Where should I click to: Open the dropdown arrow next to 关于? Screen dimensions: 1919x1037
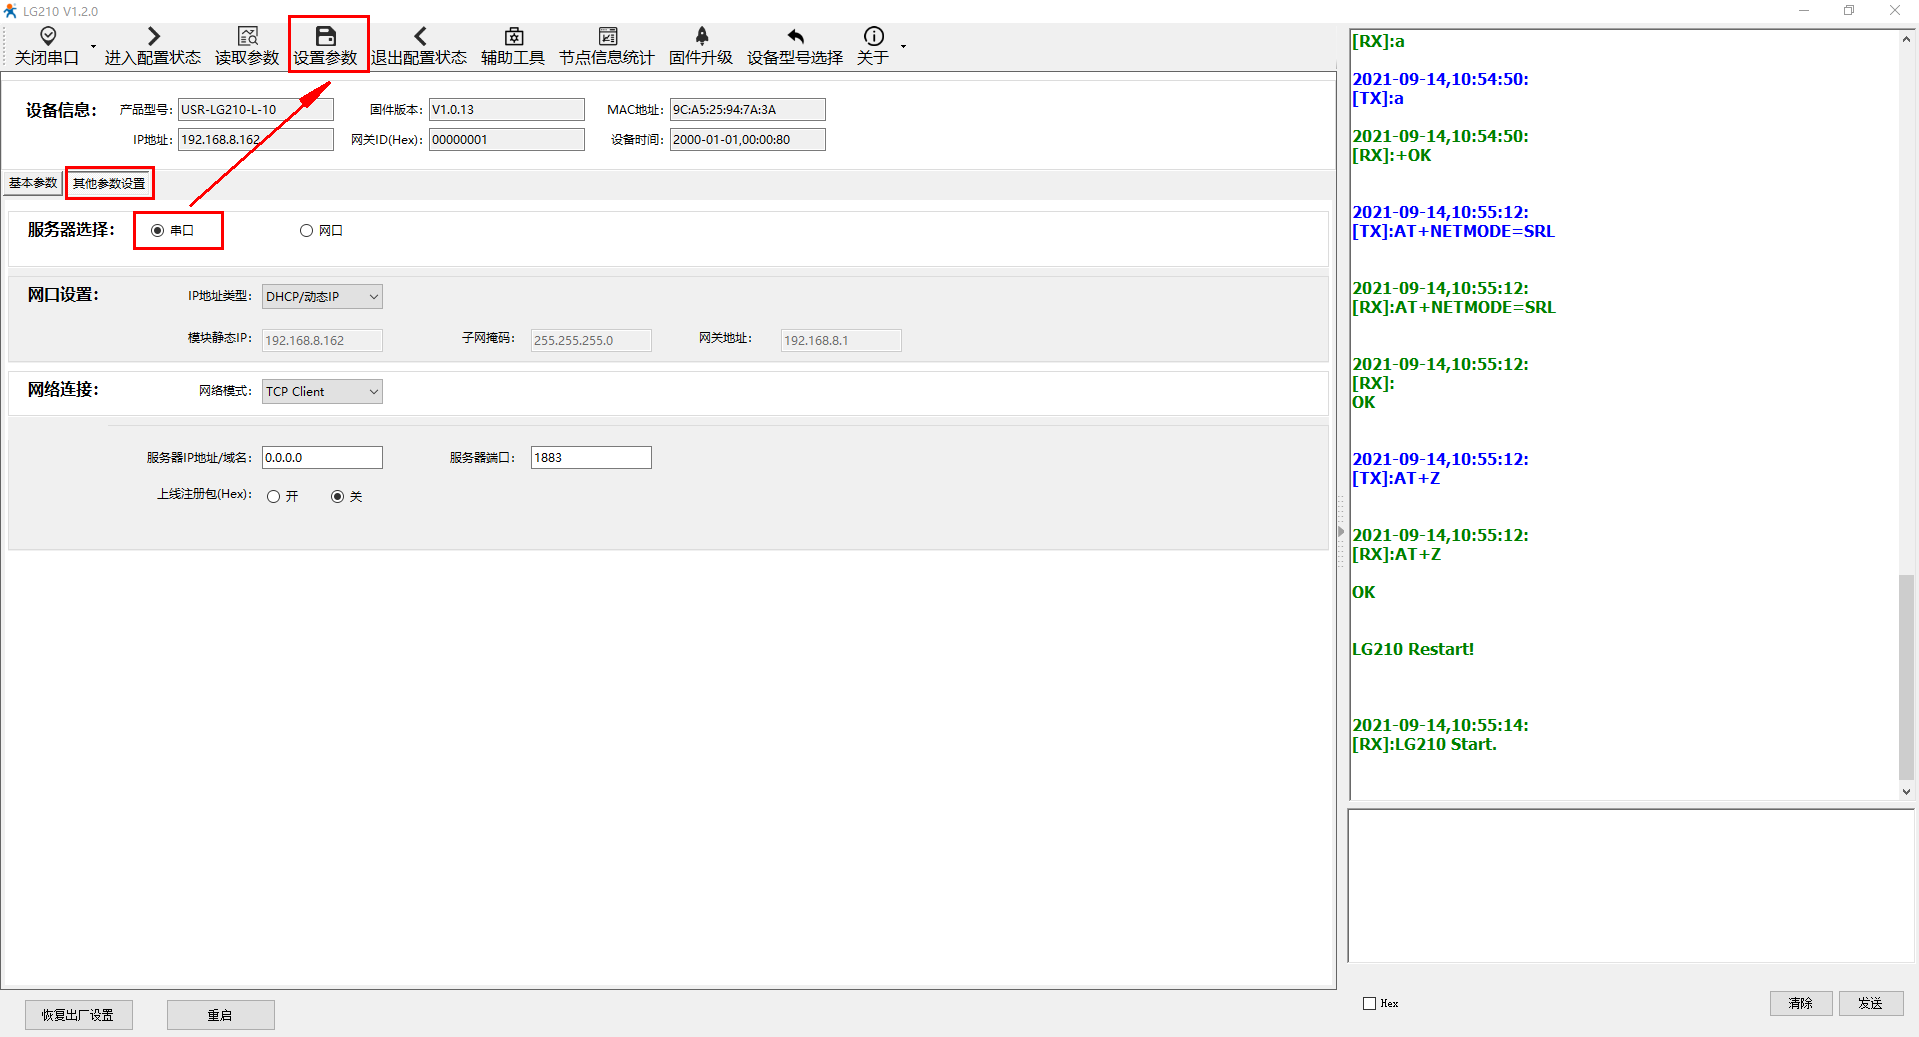(903, 46)
